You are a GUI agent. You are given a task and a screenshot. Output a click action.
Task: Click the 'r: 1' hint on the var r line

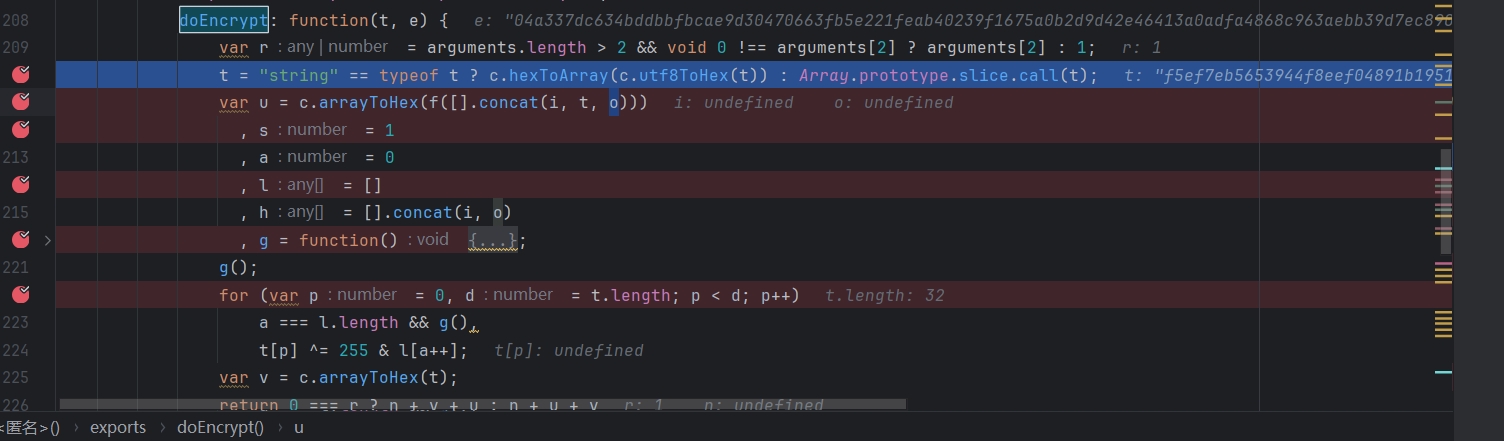pos(1142,47)
